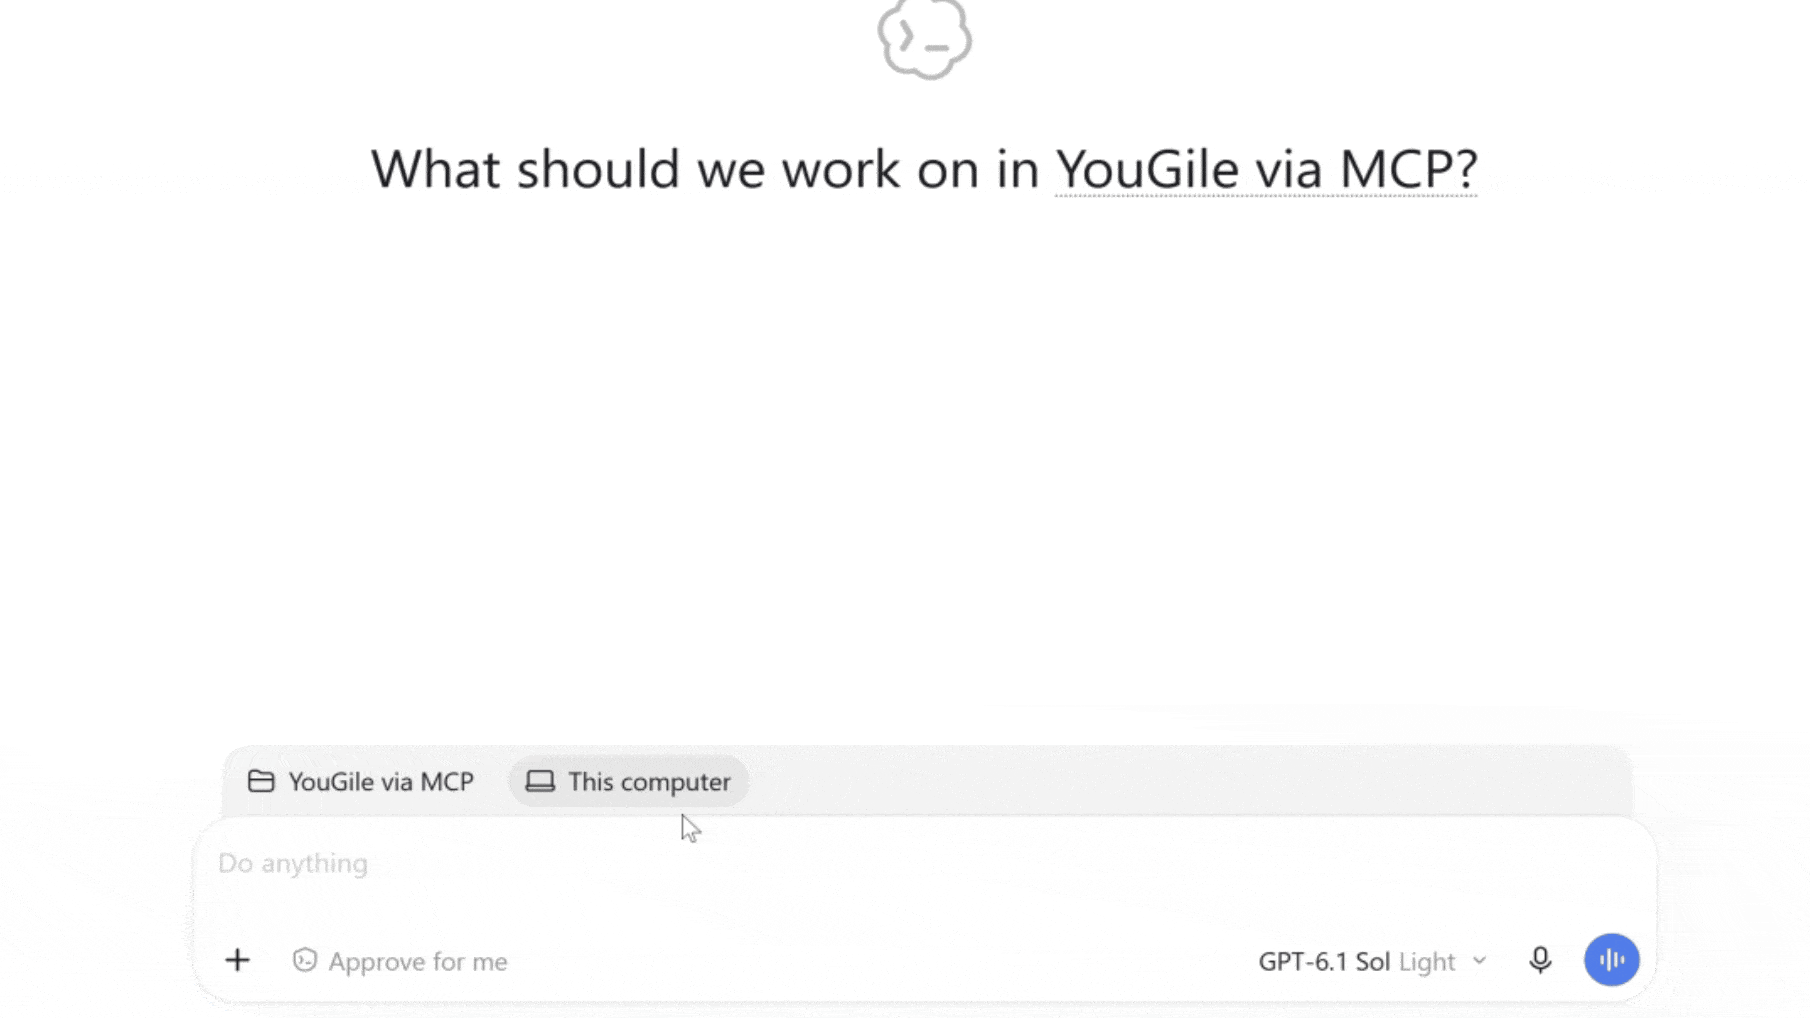Start voice mode with the blue waveform button
This screenshot has height=1018, width=1810.
pos(1611,960)
